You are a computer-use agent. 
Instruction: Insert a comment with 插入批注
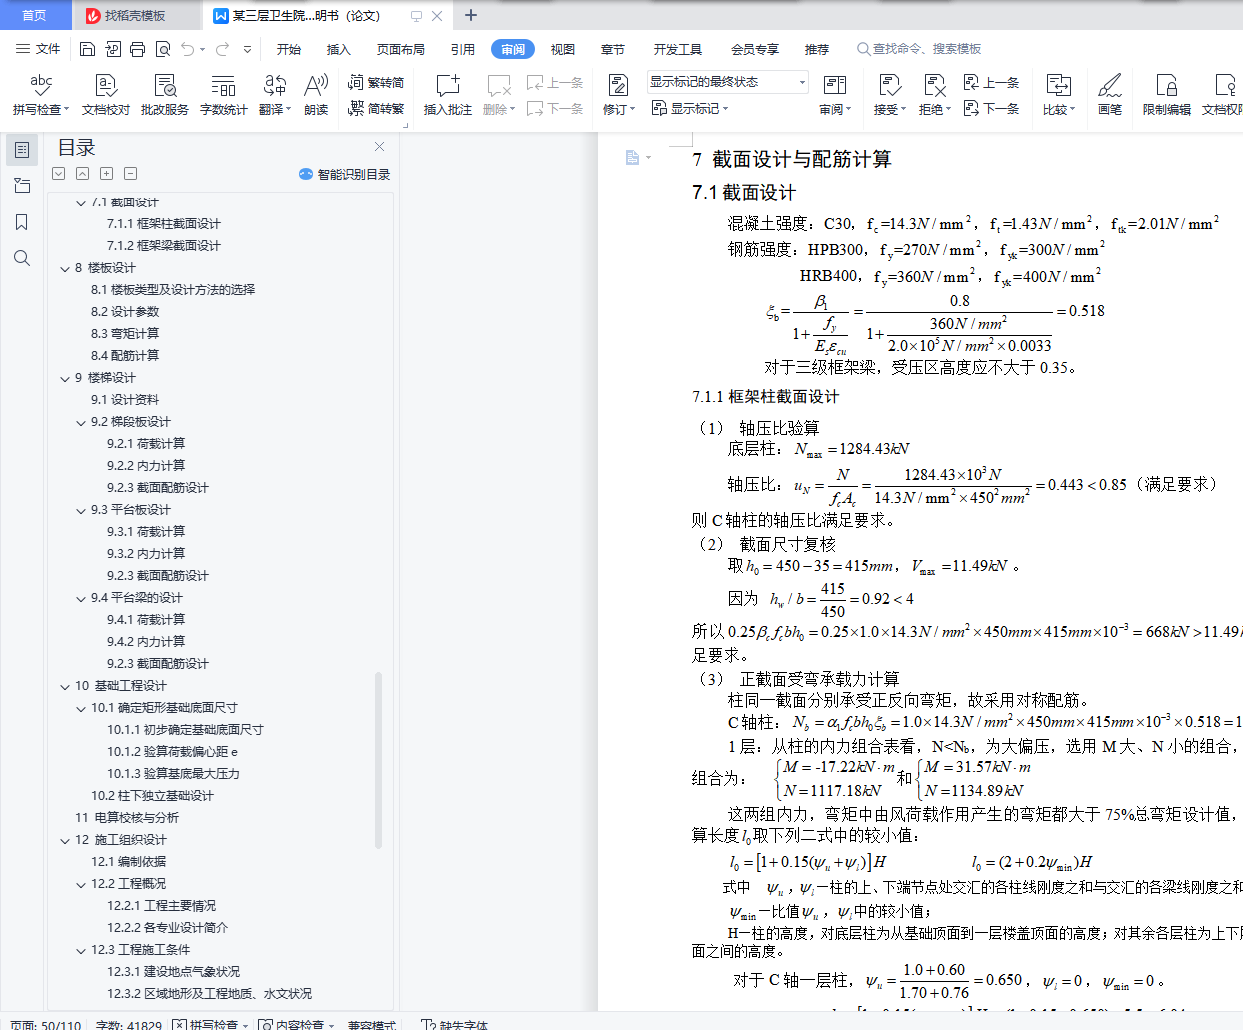click(448, 95)
